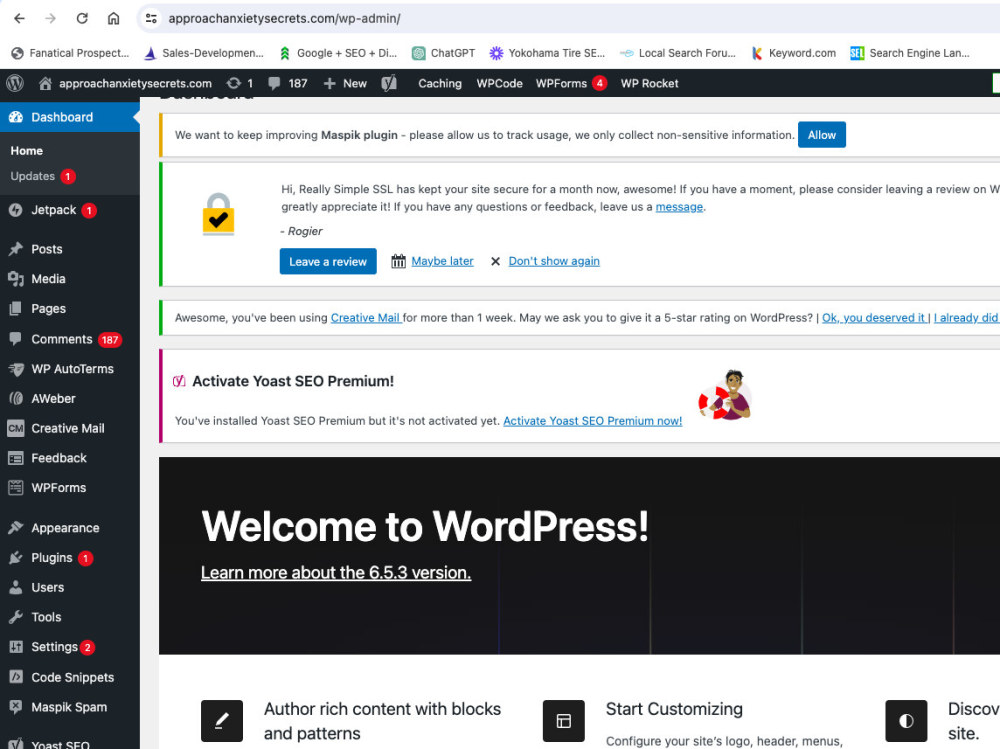The width and height of the screenshot is (1000, 749).
Task: Open Caching admin bar menu
Action: point(440,84)
